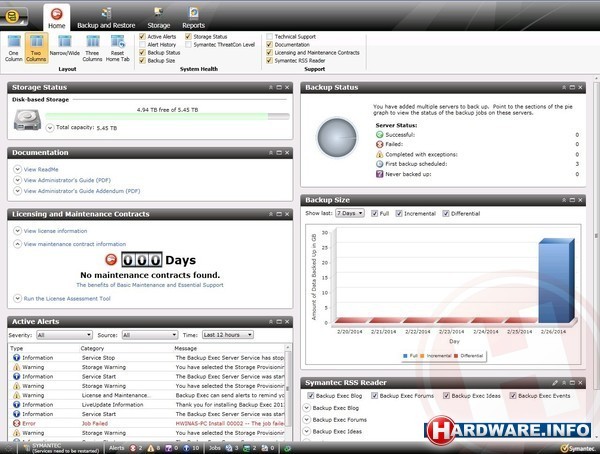Viewport: 600px width, 454px height.
Task: Collapse the Storage Status panel
Action: tap(271, 87)
